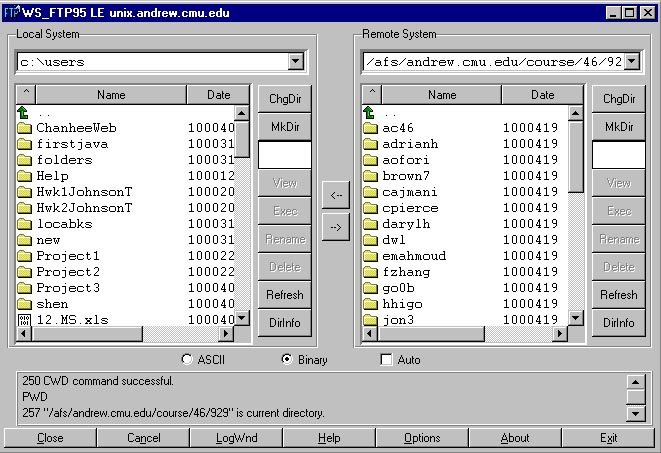Select the brown7 remote folder icon

pyautogui.click(x=370, y=176)
